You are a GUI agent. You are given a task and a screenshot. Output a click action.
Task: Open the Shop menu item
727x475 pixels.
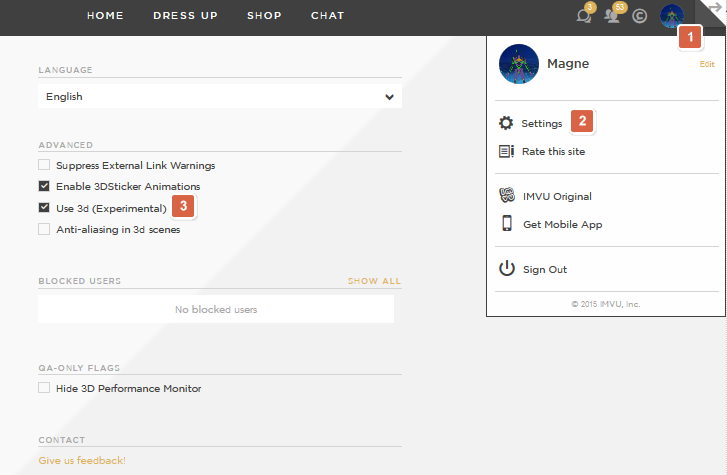pos(264,16)
